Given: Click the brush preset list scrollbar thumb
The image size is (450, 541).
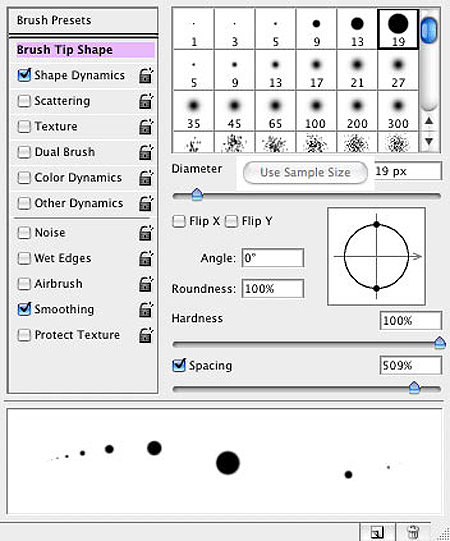Looking at the screenshot, I should tap(429, 29).
